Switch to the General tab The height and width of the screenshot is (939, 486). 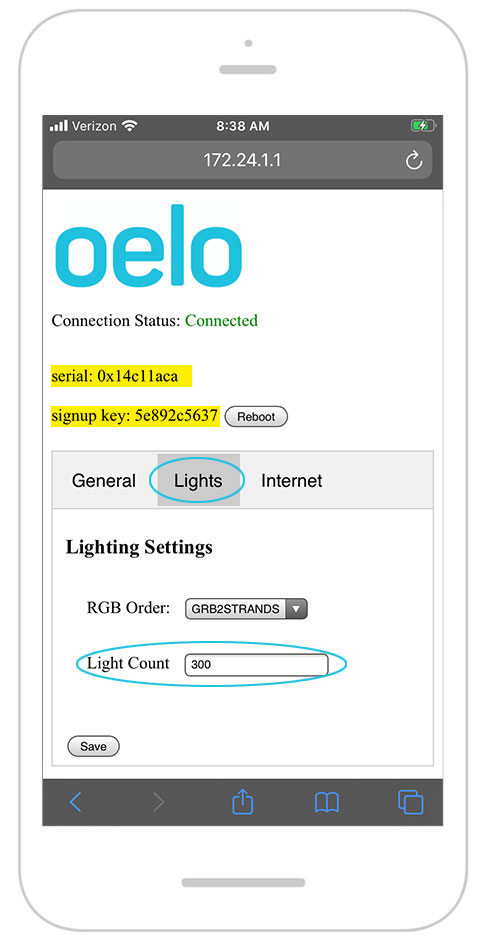pyautogui.click(x=104, y=481)
